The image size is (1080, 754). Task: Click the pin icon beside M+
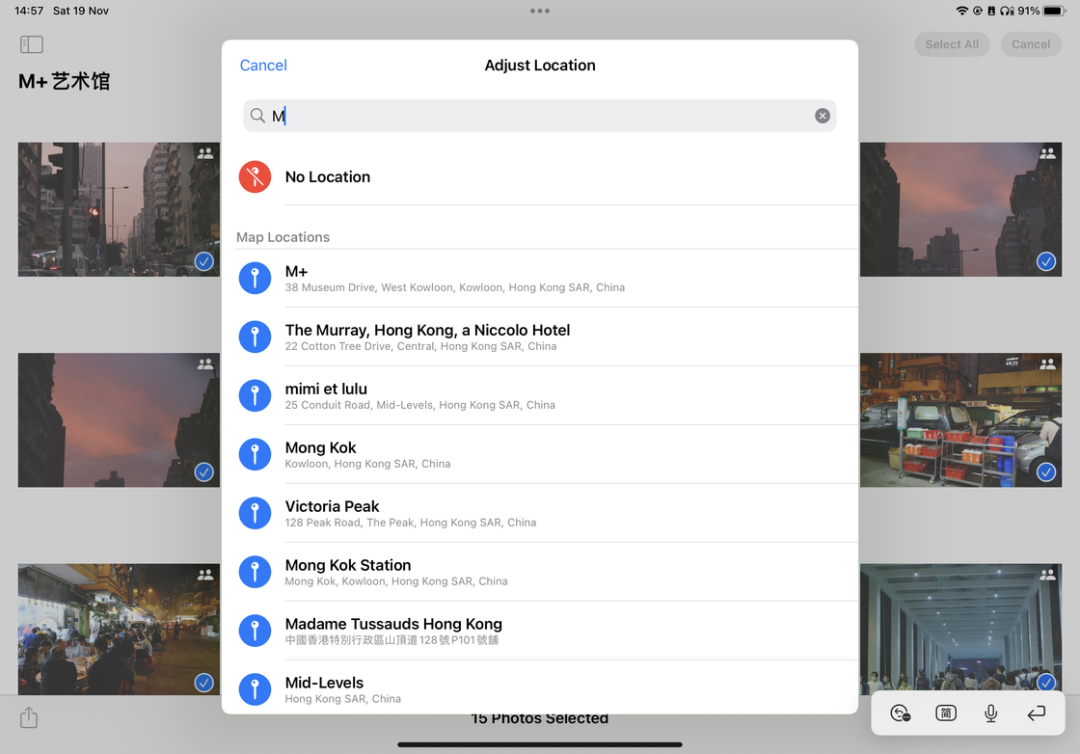[255, 278]
